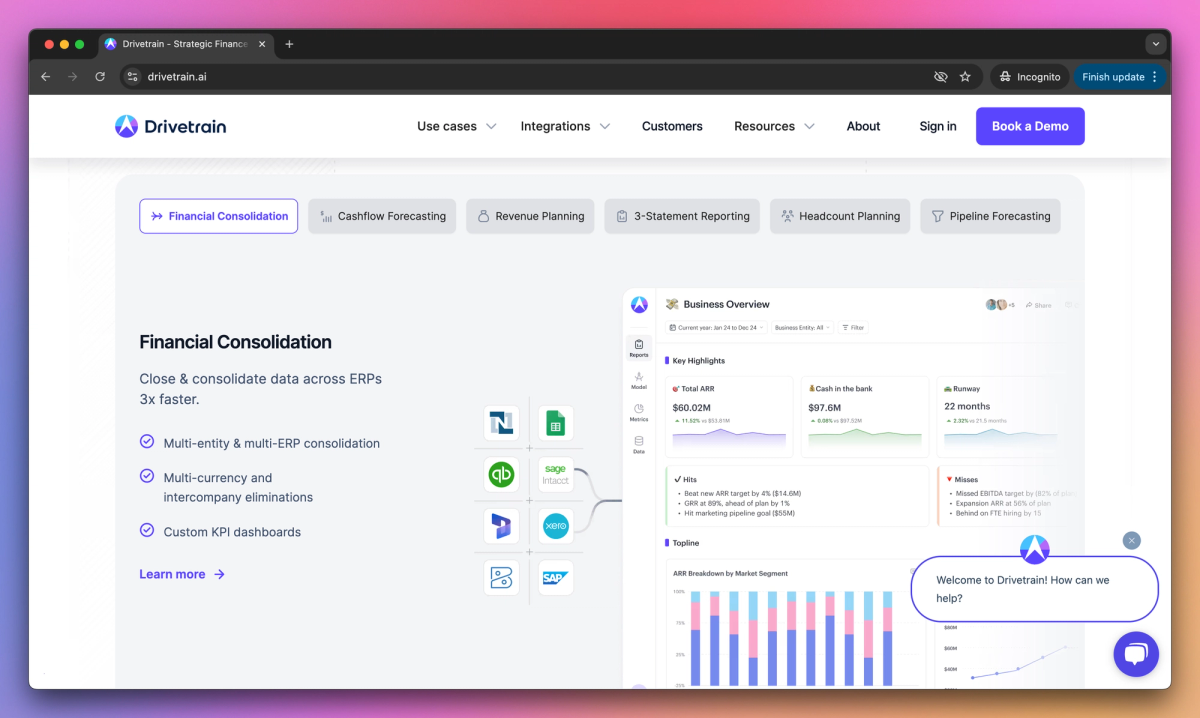Click the Reports icon in dashboard sidebar
1200x718 pixels.
coord(639,348)
